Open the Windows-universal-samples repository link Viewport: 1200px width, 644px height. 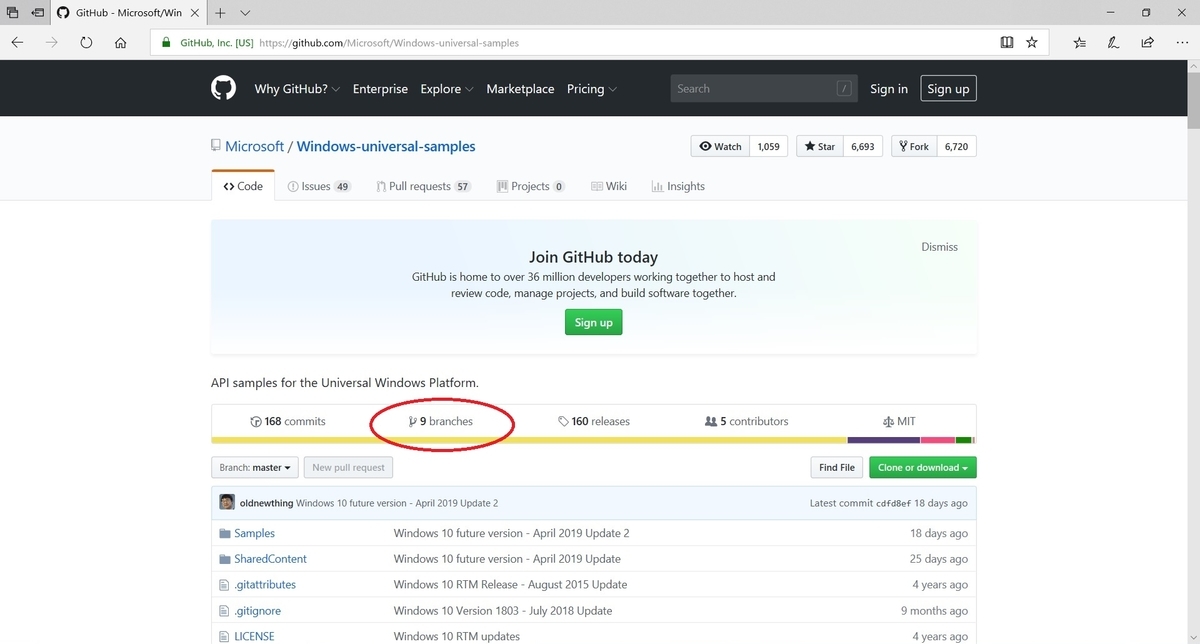tap(386, 146)
